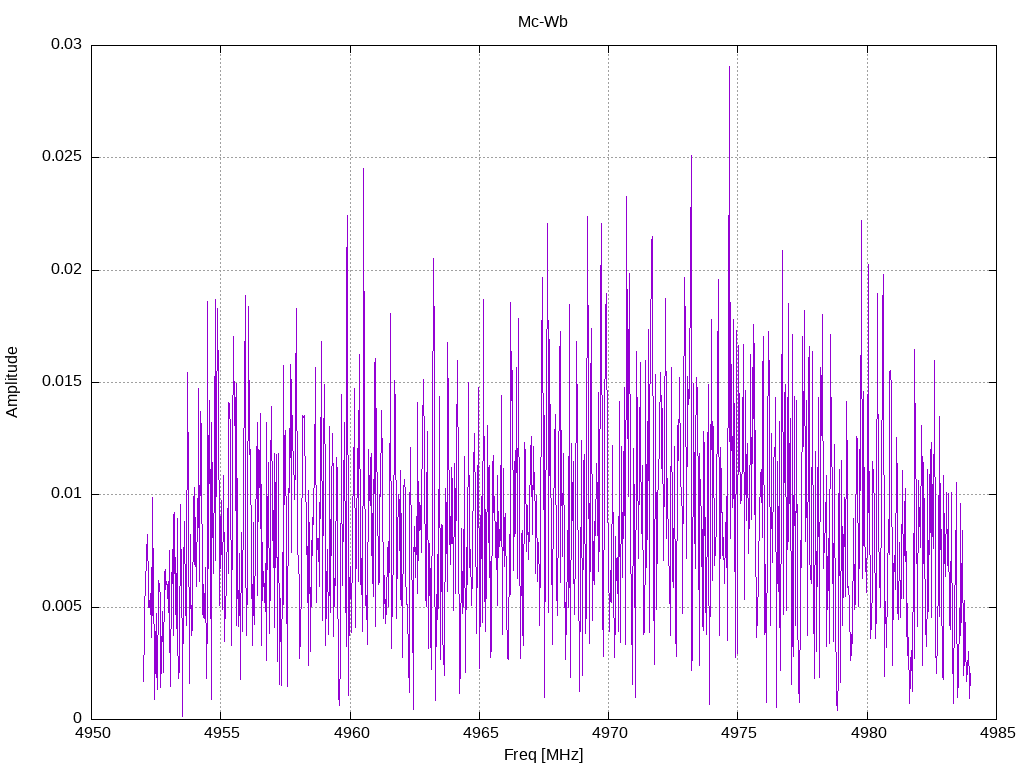Click the 4955 x-axis tick label
Viewport: 1024px width, 768px height.
(x=222, y=733)
